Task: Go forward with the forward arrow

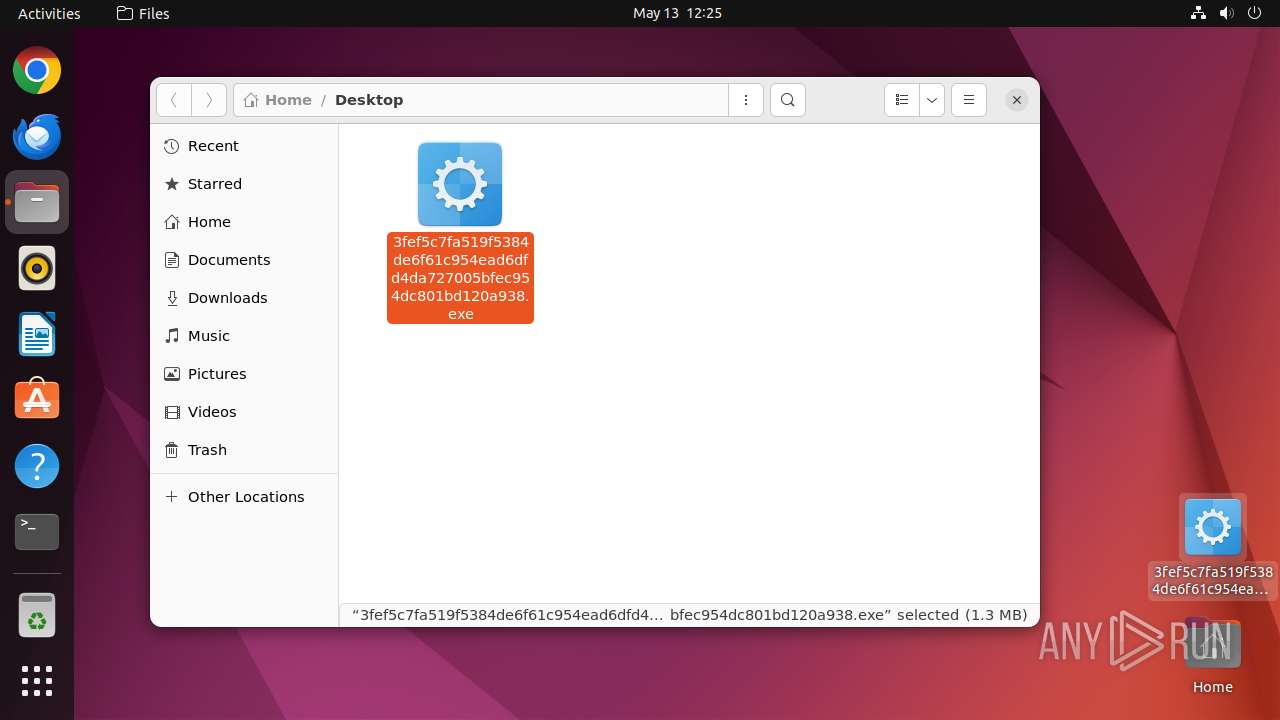Action: [x=208, y=100]
